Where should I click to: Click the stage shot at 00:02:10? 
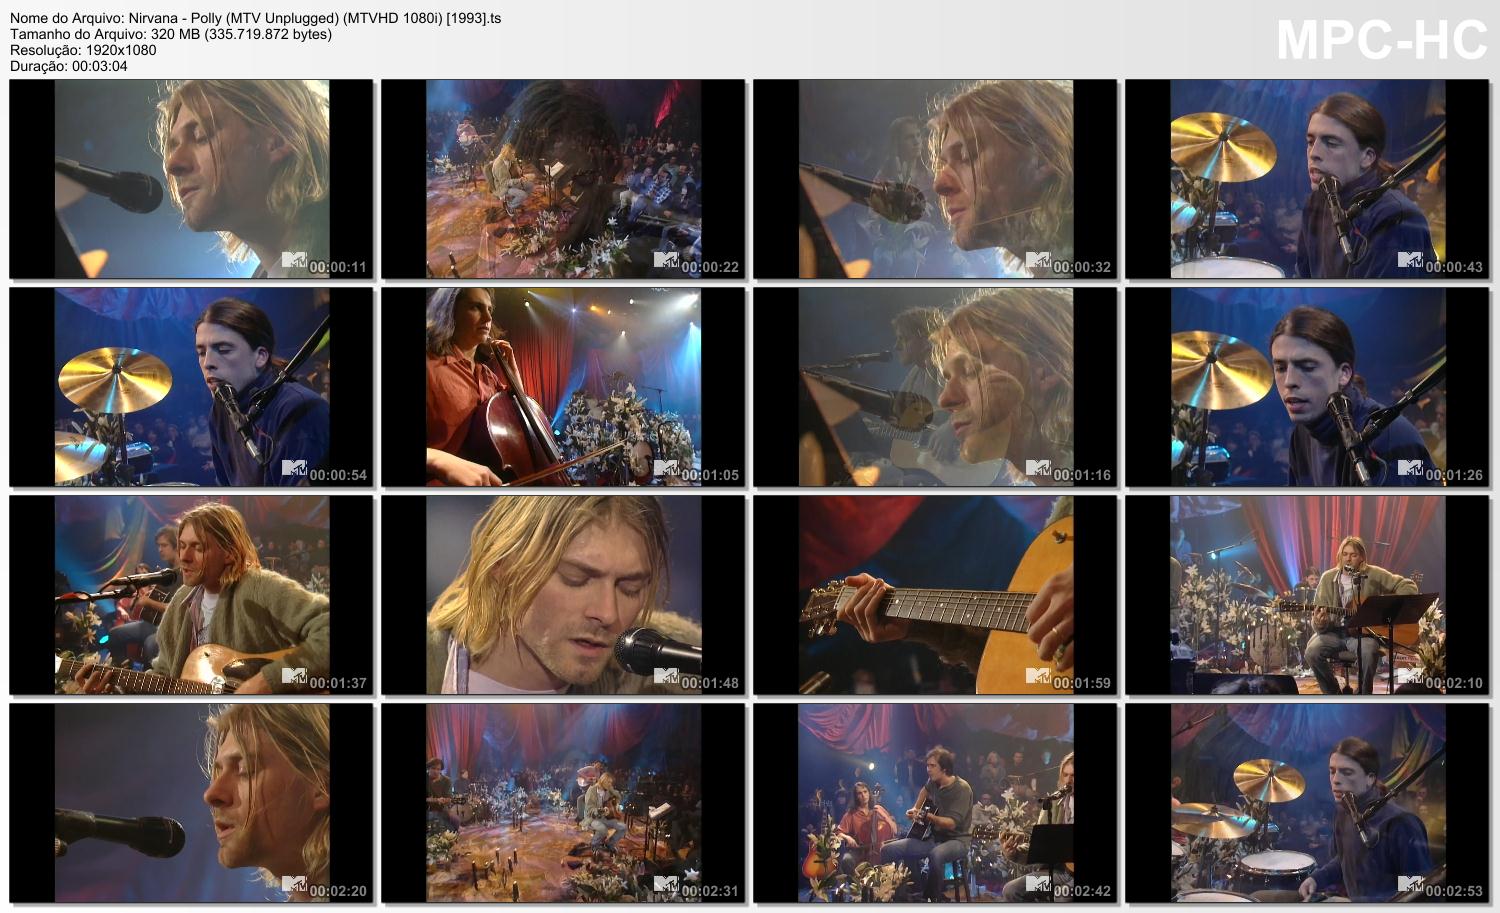click(1307, 595)
